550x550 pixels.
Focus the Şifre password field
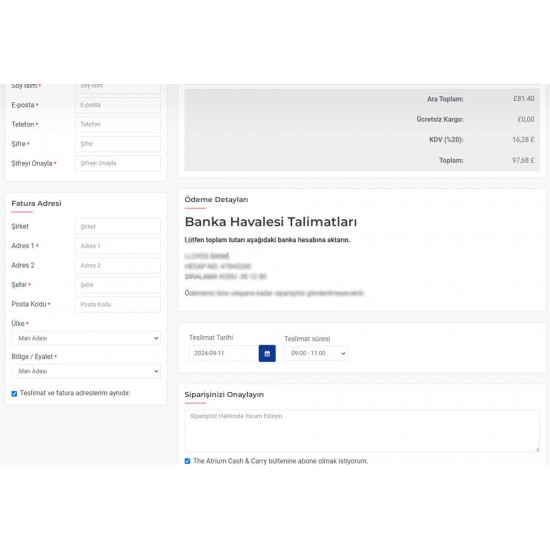click(x=118, y=144)
